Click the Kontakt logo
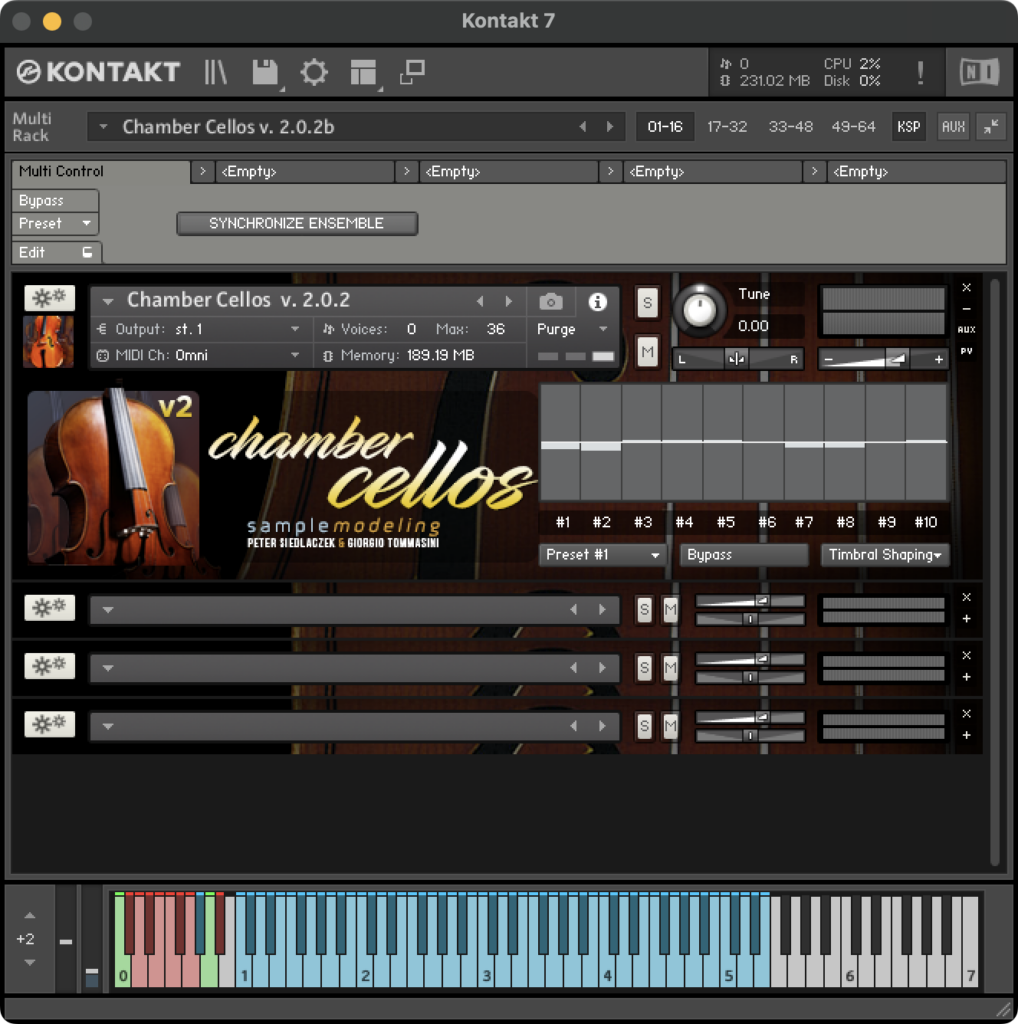 click(x=98, y=72)
